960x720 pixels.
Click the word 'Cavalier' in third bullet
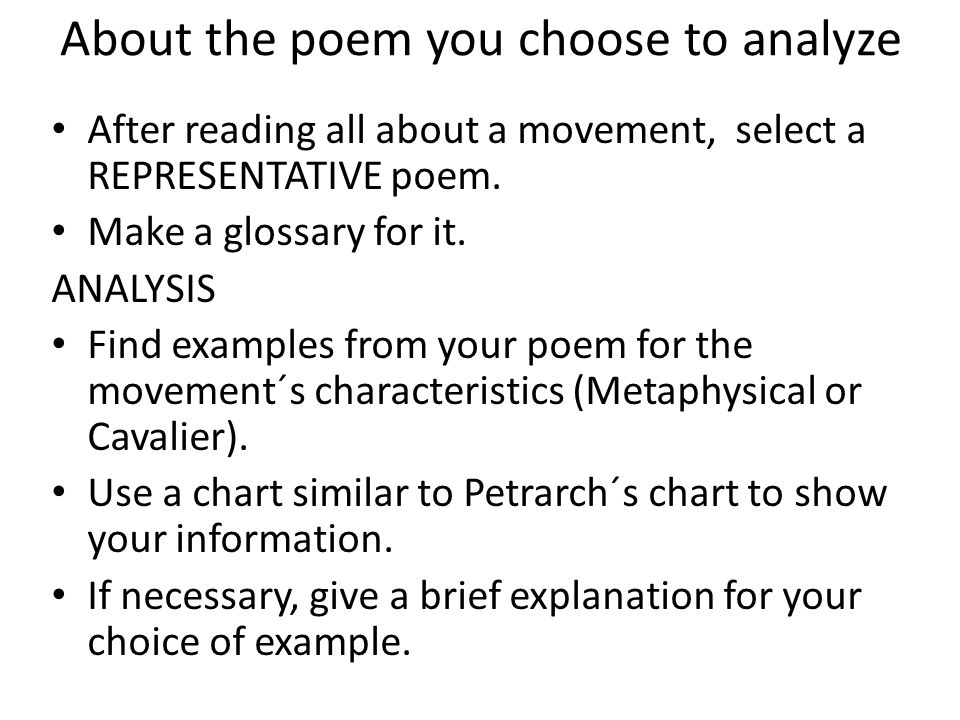point(157,437)
